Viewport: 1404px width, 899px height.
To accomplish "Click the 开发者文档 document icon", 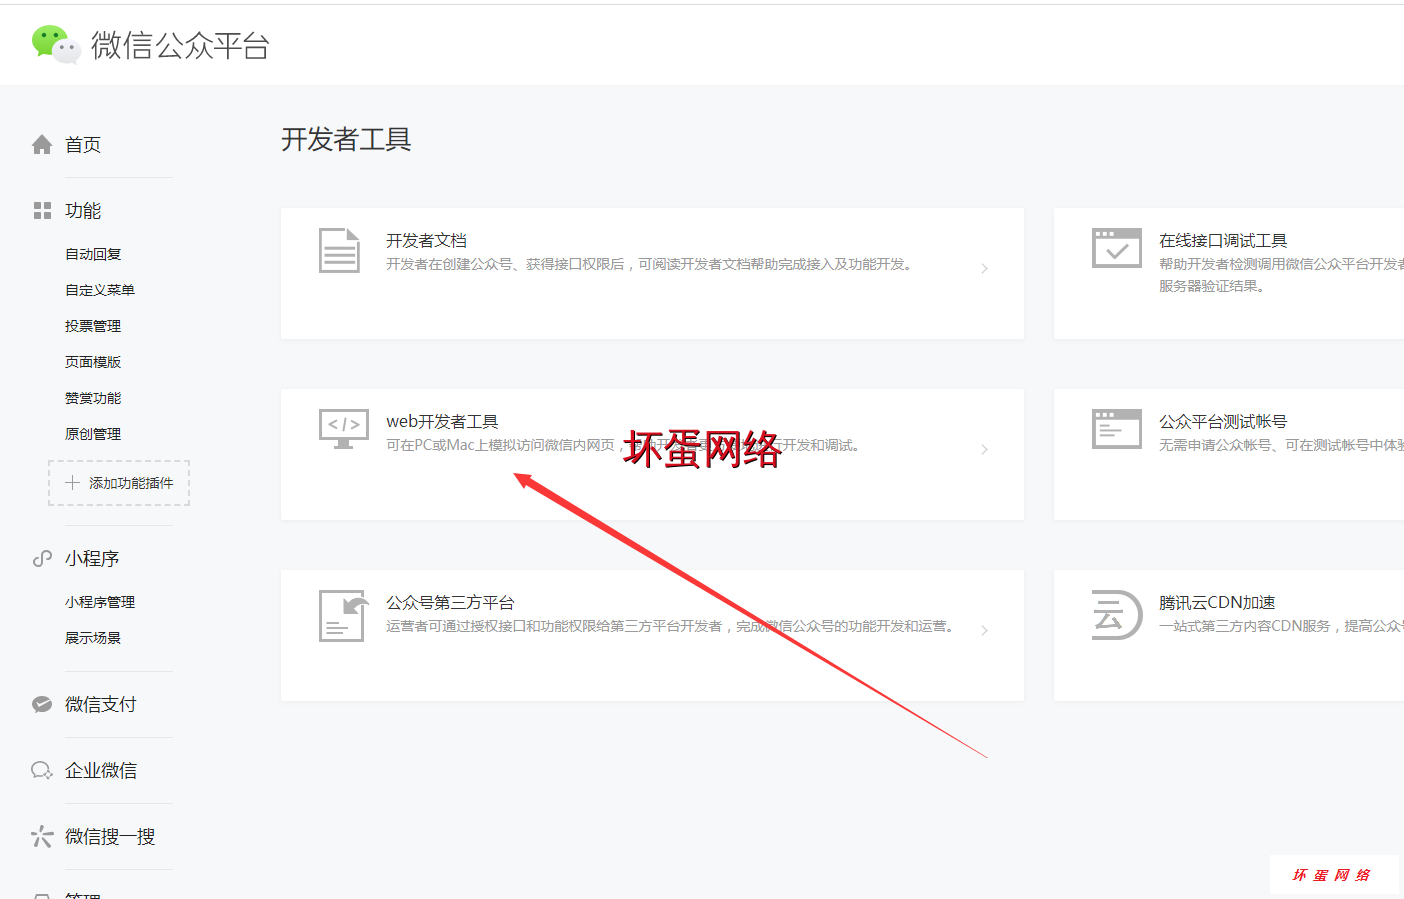I will (x=339, y=250).
